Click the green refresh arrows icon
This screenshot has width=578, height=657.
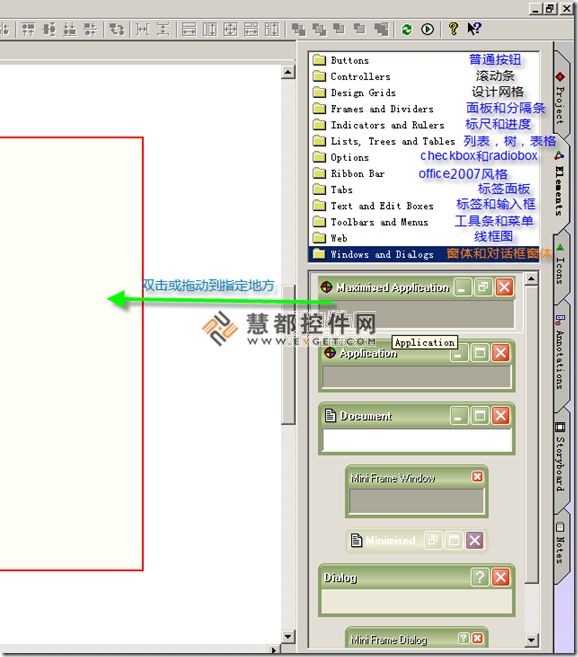[407, 29]
